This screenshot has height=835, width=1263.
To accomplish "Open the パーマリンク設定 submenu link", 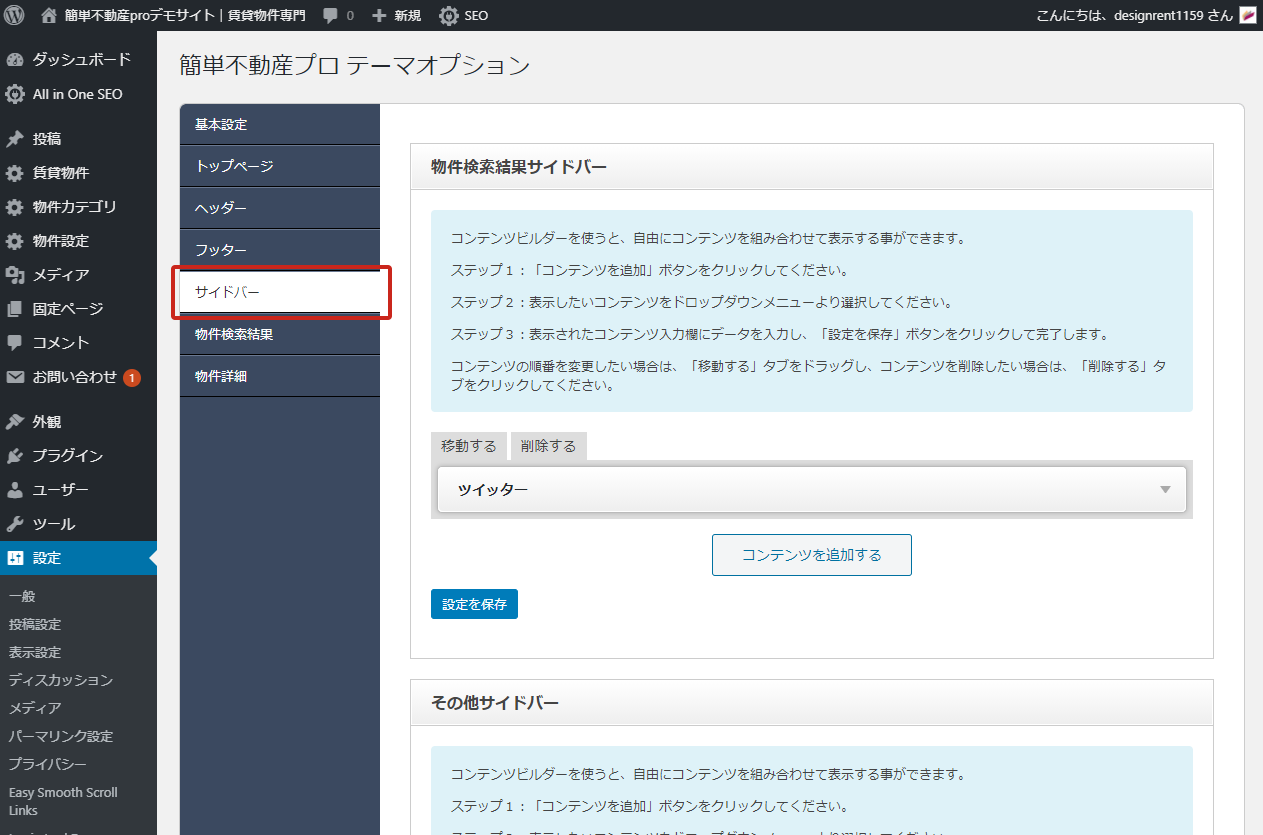I will click(61, 736).
